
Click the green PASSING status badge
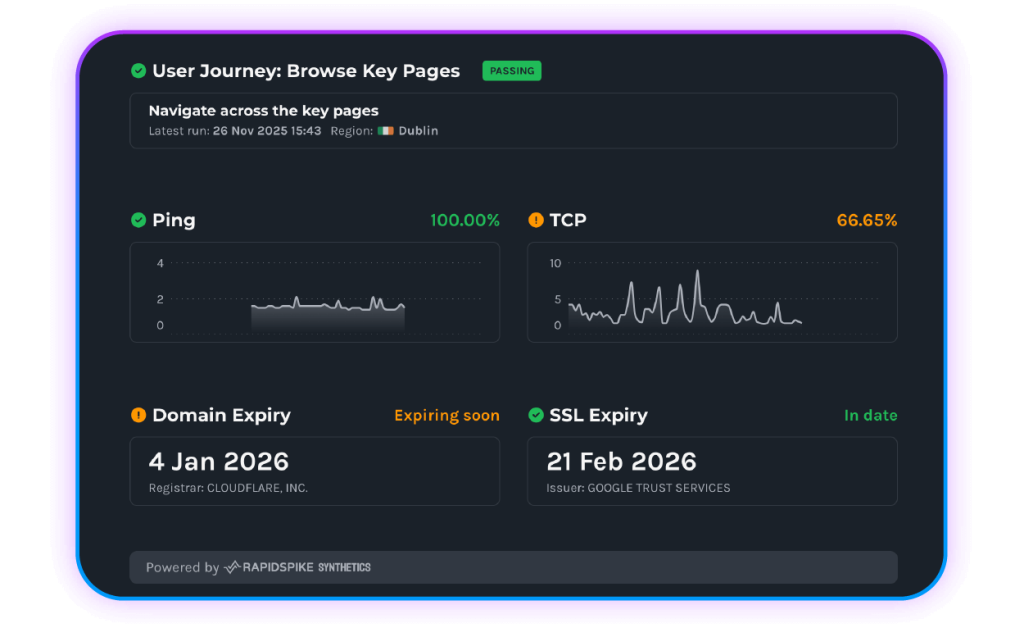point(512,71)
